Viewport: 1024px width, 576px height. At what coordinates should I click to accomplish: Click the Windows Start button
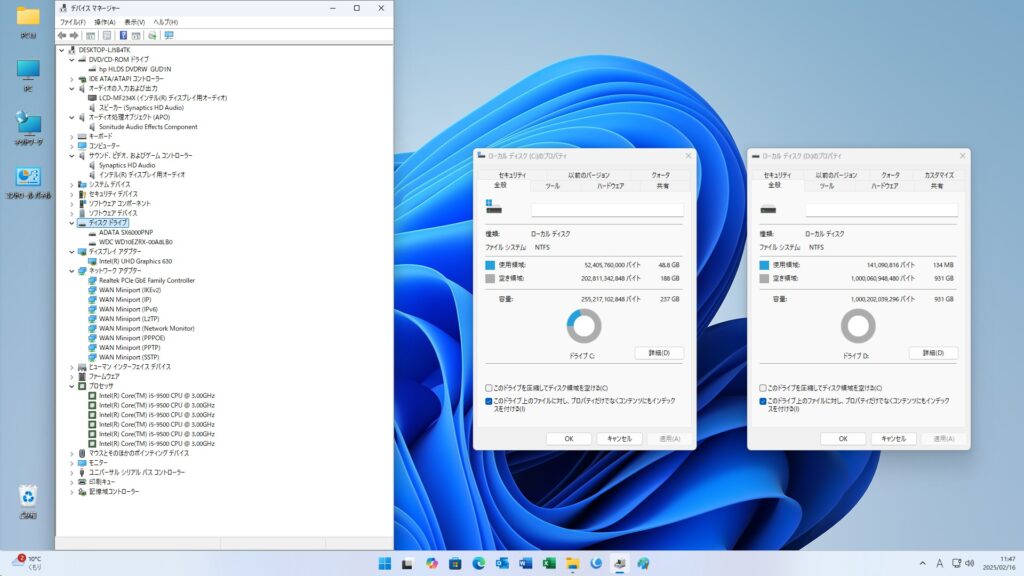(384, 563)
